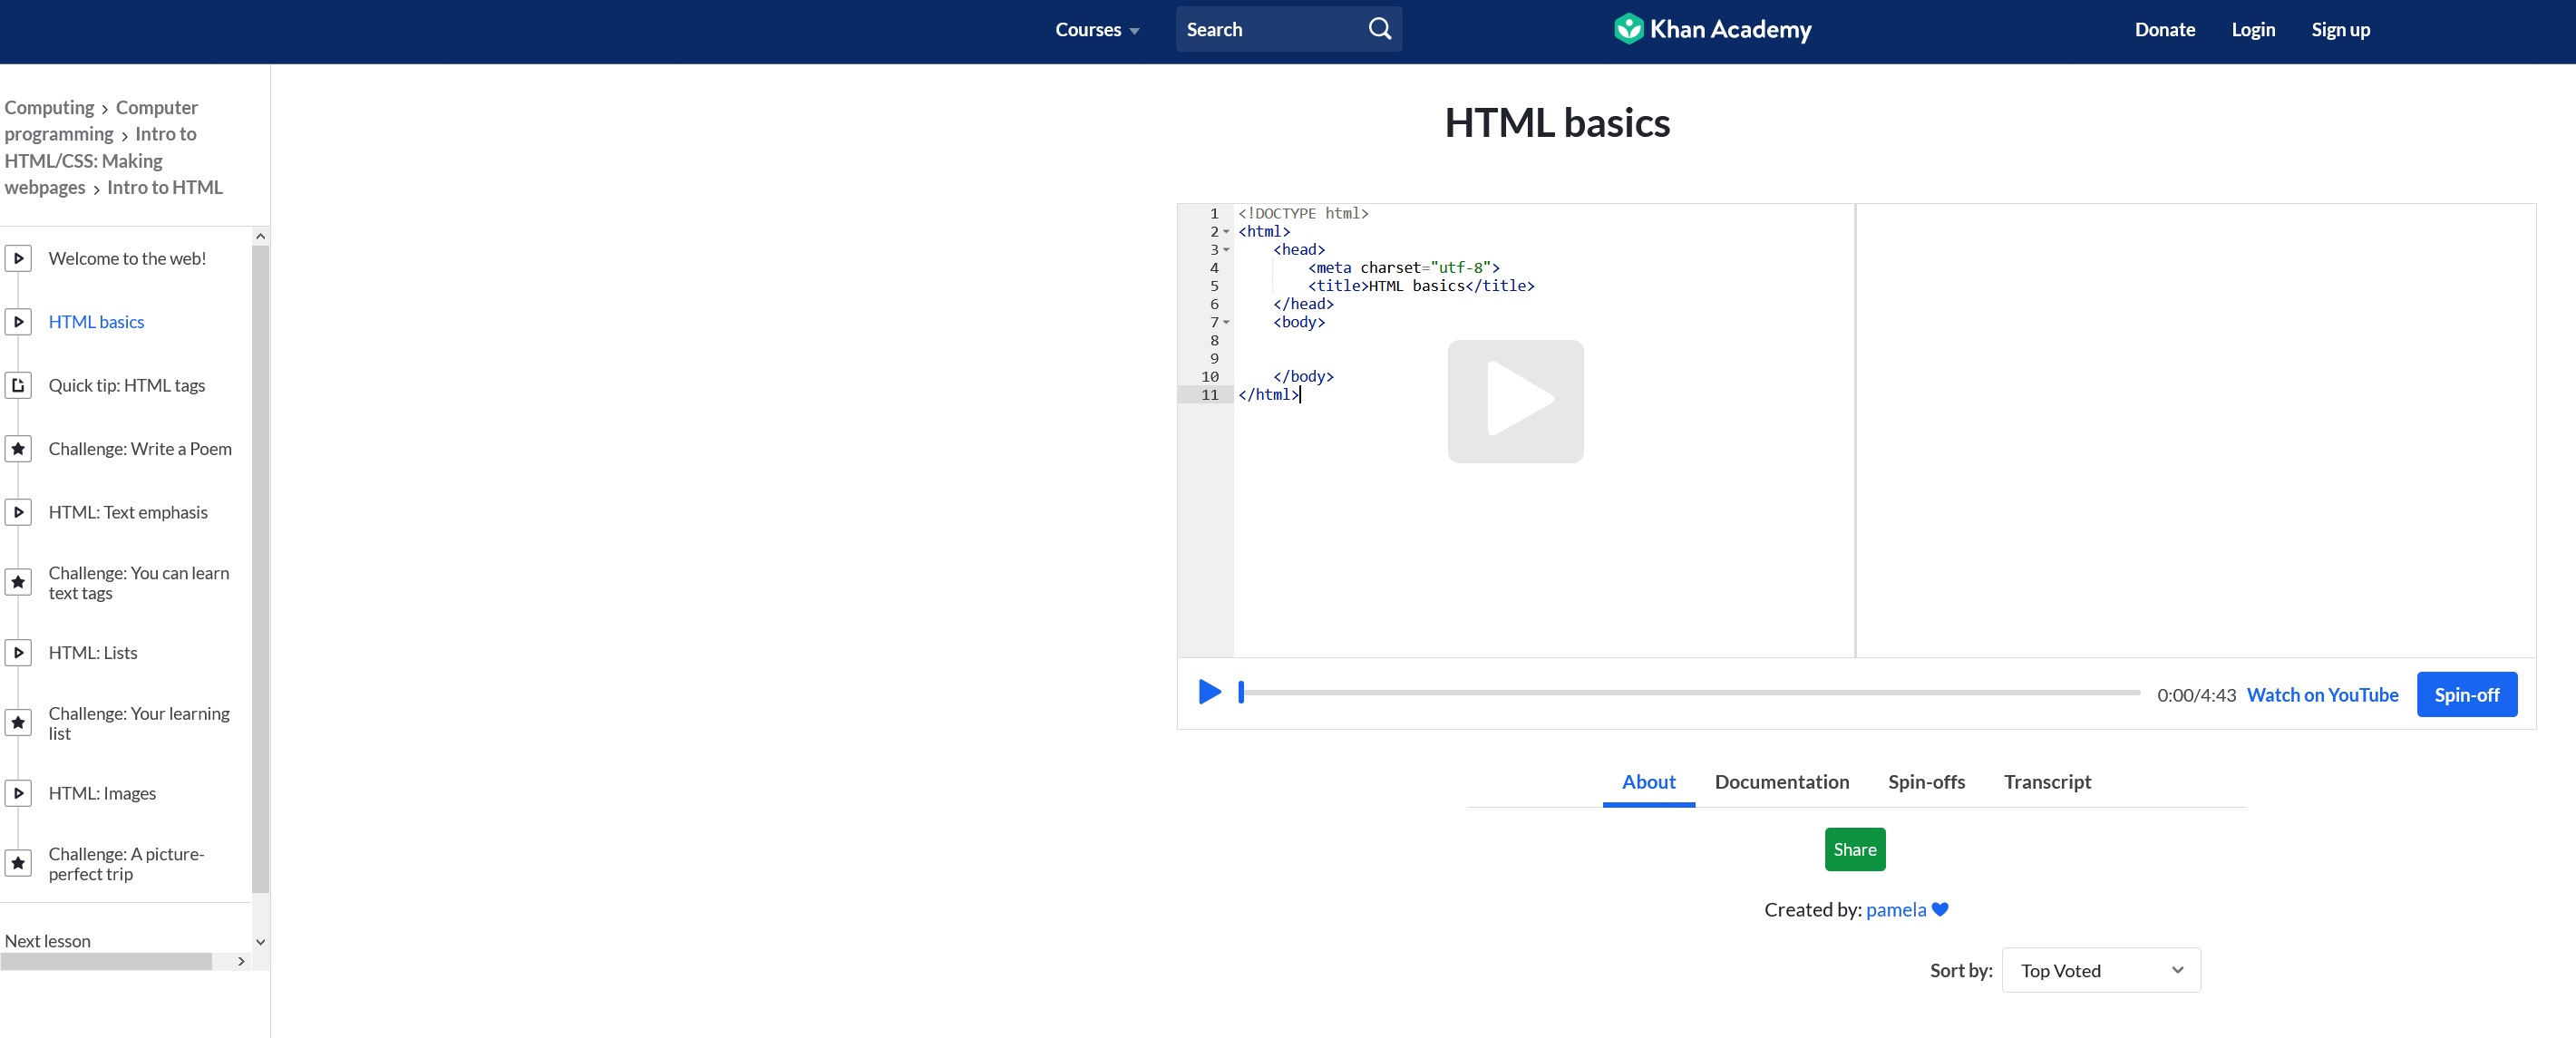Switch to the Documentation tab
This screenshot has width=2576, height=1038.
point(1781,782)
